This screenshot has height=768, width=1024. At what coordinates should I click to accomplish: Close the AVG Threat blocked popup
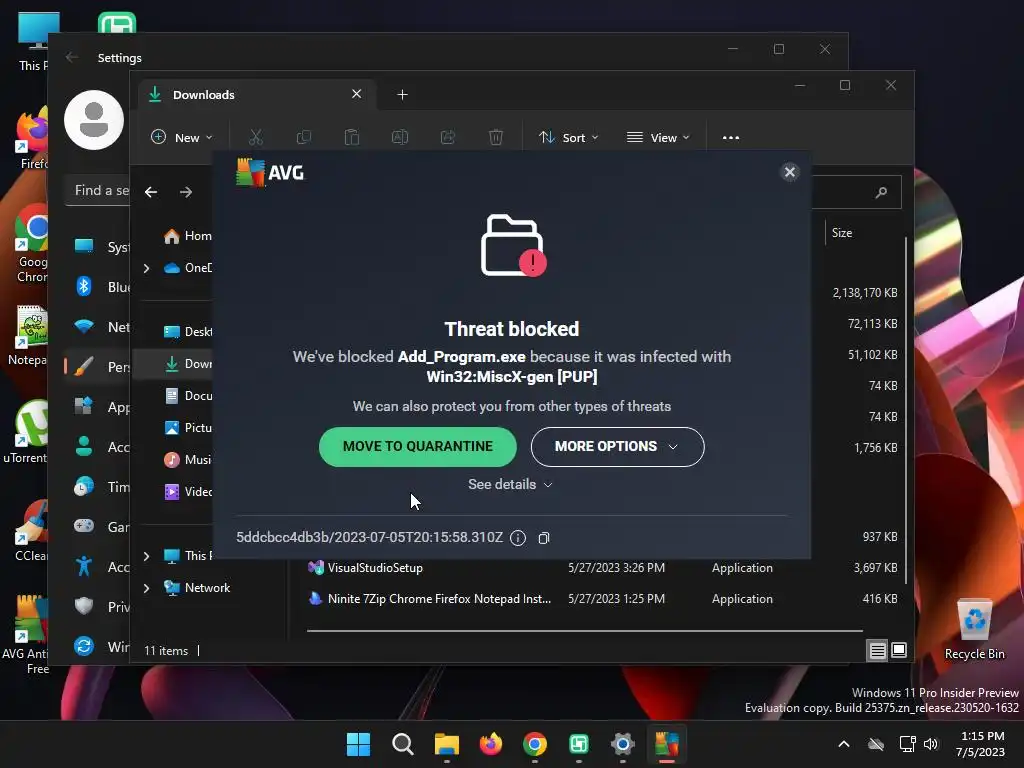(x=790, y=172)
